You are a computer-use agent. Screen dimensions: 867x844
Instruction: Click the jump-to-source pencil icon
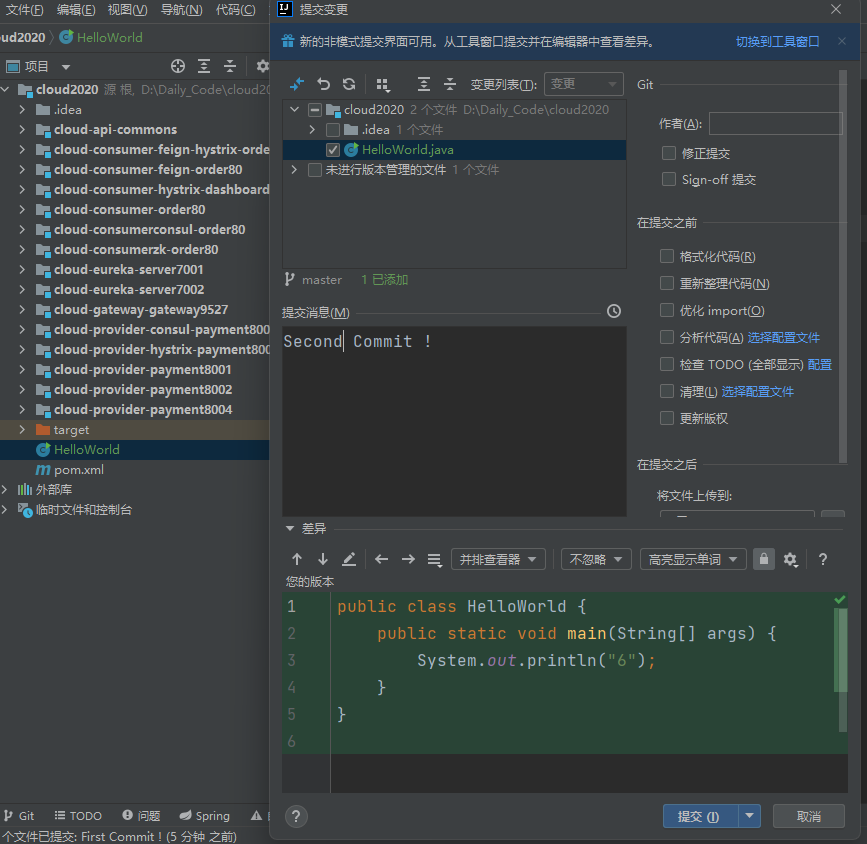coord(349,559)
